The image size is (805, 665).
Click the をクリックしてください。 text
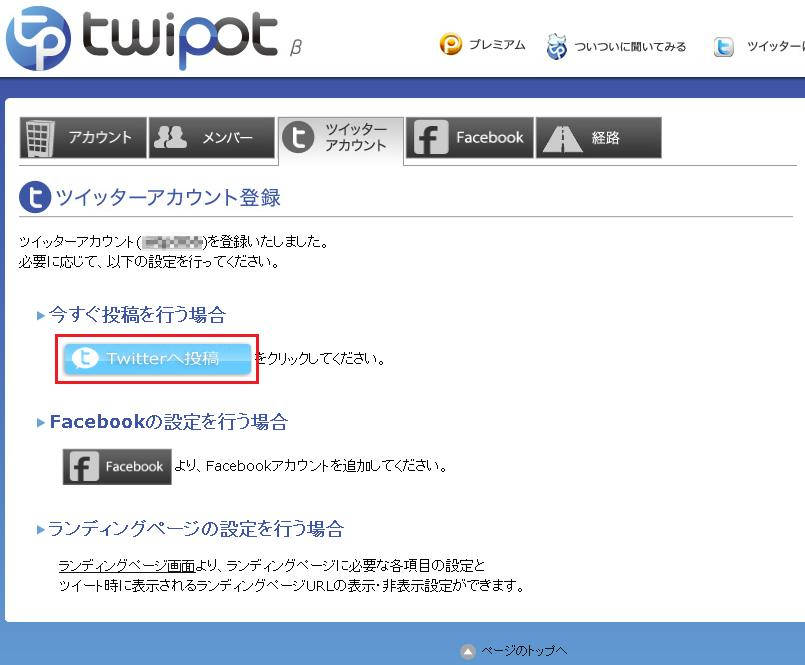tap(321, 358)
